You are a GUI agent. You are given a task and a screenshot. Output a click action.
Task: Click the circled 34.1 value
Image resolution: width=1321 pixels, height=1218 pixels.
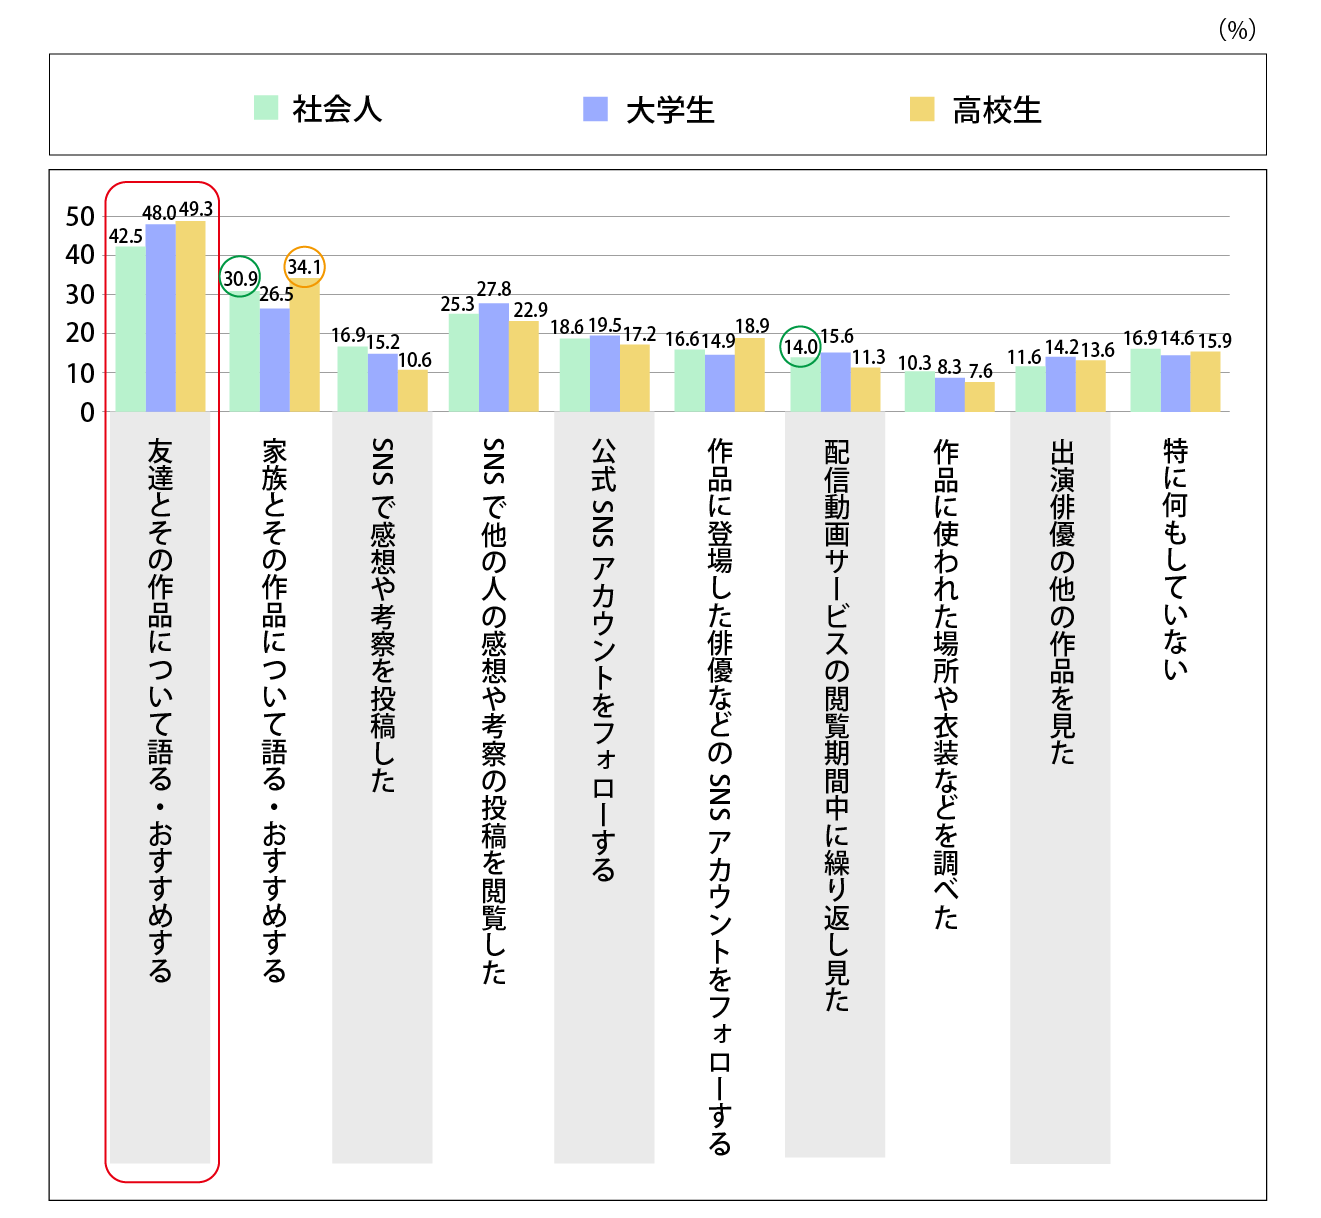(305, 267)
